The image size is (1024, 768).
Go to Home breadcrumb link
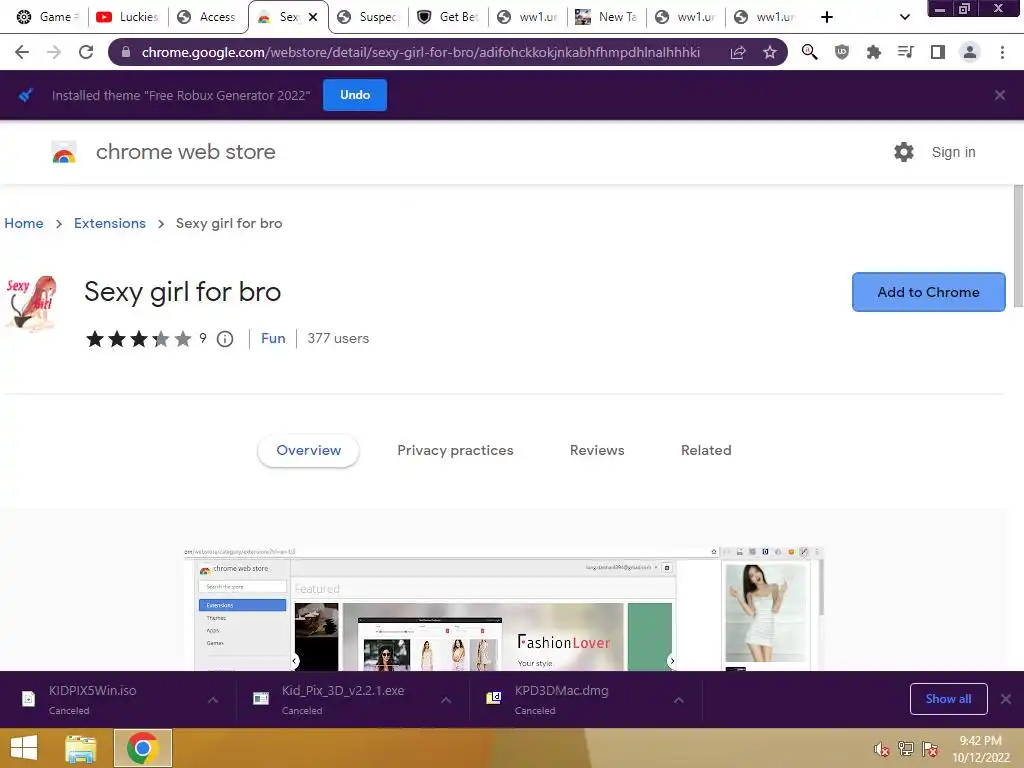[24, 223]
